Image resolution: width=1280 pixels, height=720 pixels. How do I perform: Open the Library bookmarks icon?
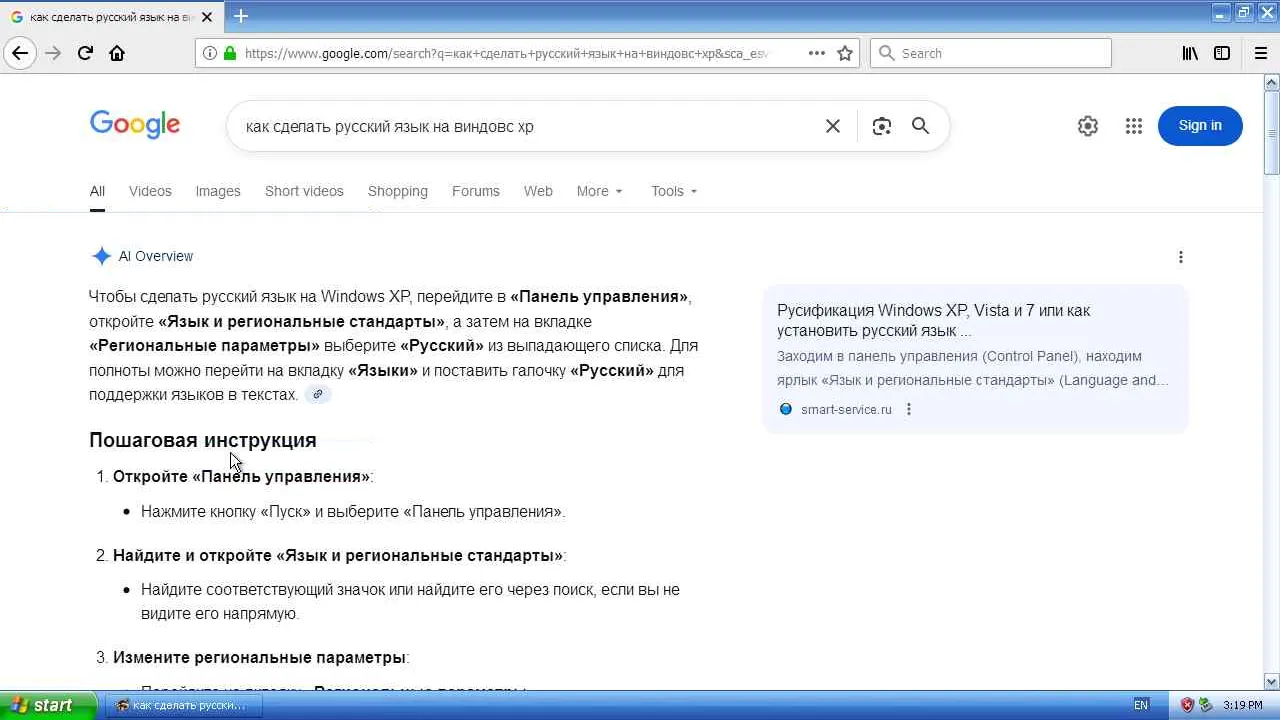1190,53
